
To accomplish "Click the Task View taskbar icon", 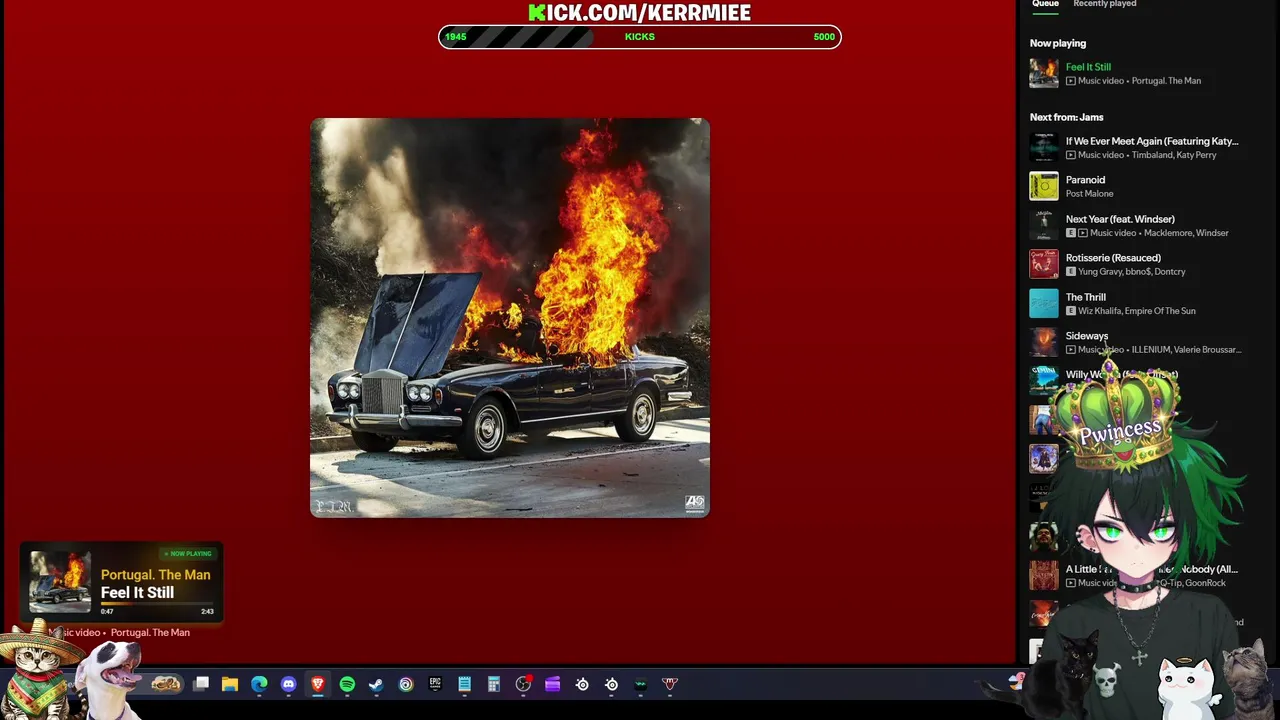I will (201, 684).
